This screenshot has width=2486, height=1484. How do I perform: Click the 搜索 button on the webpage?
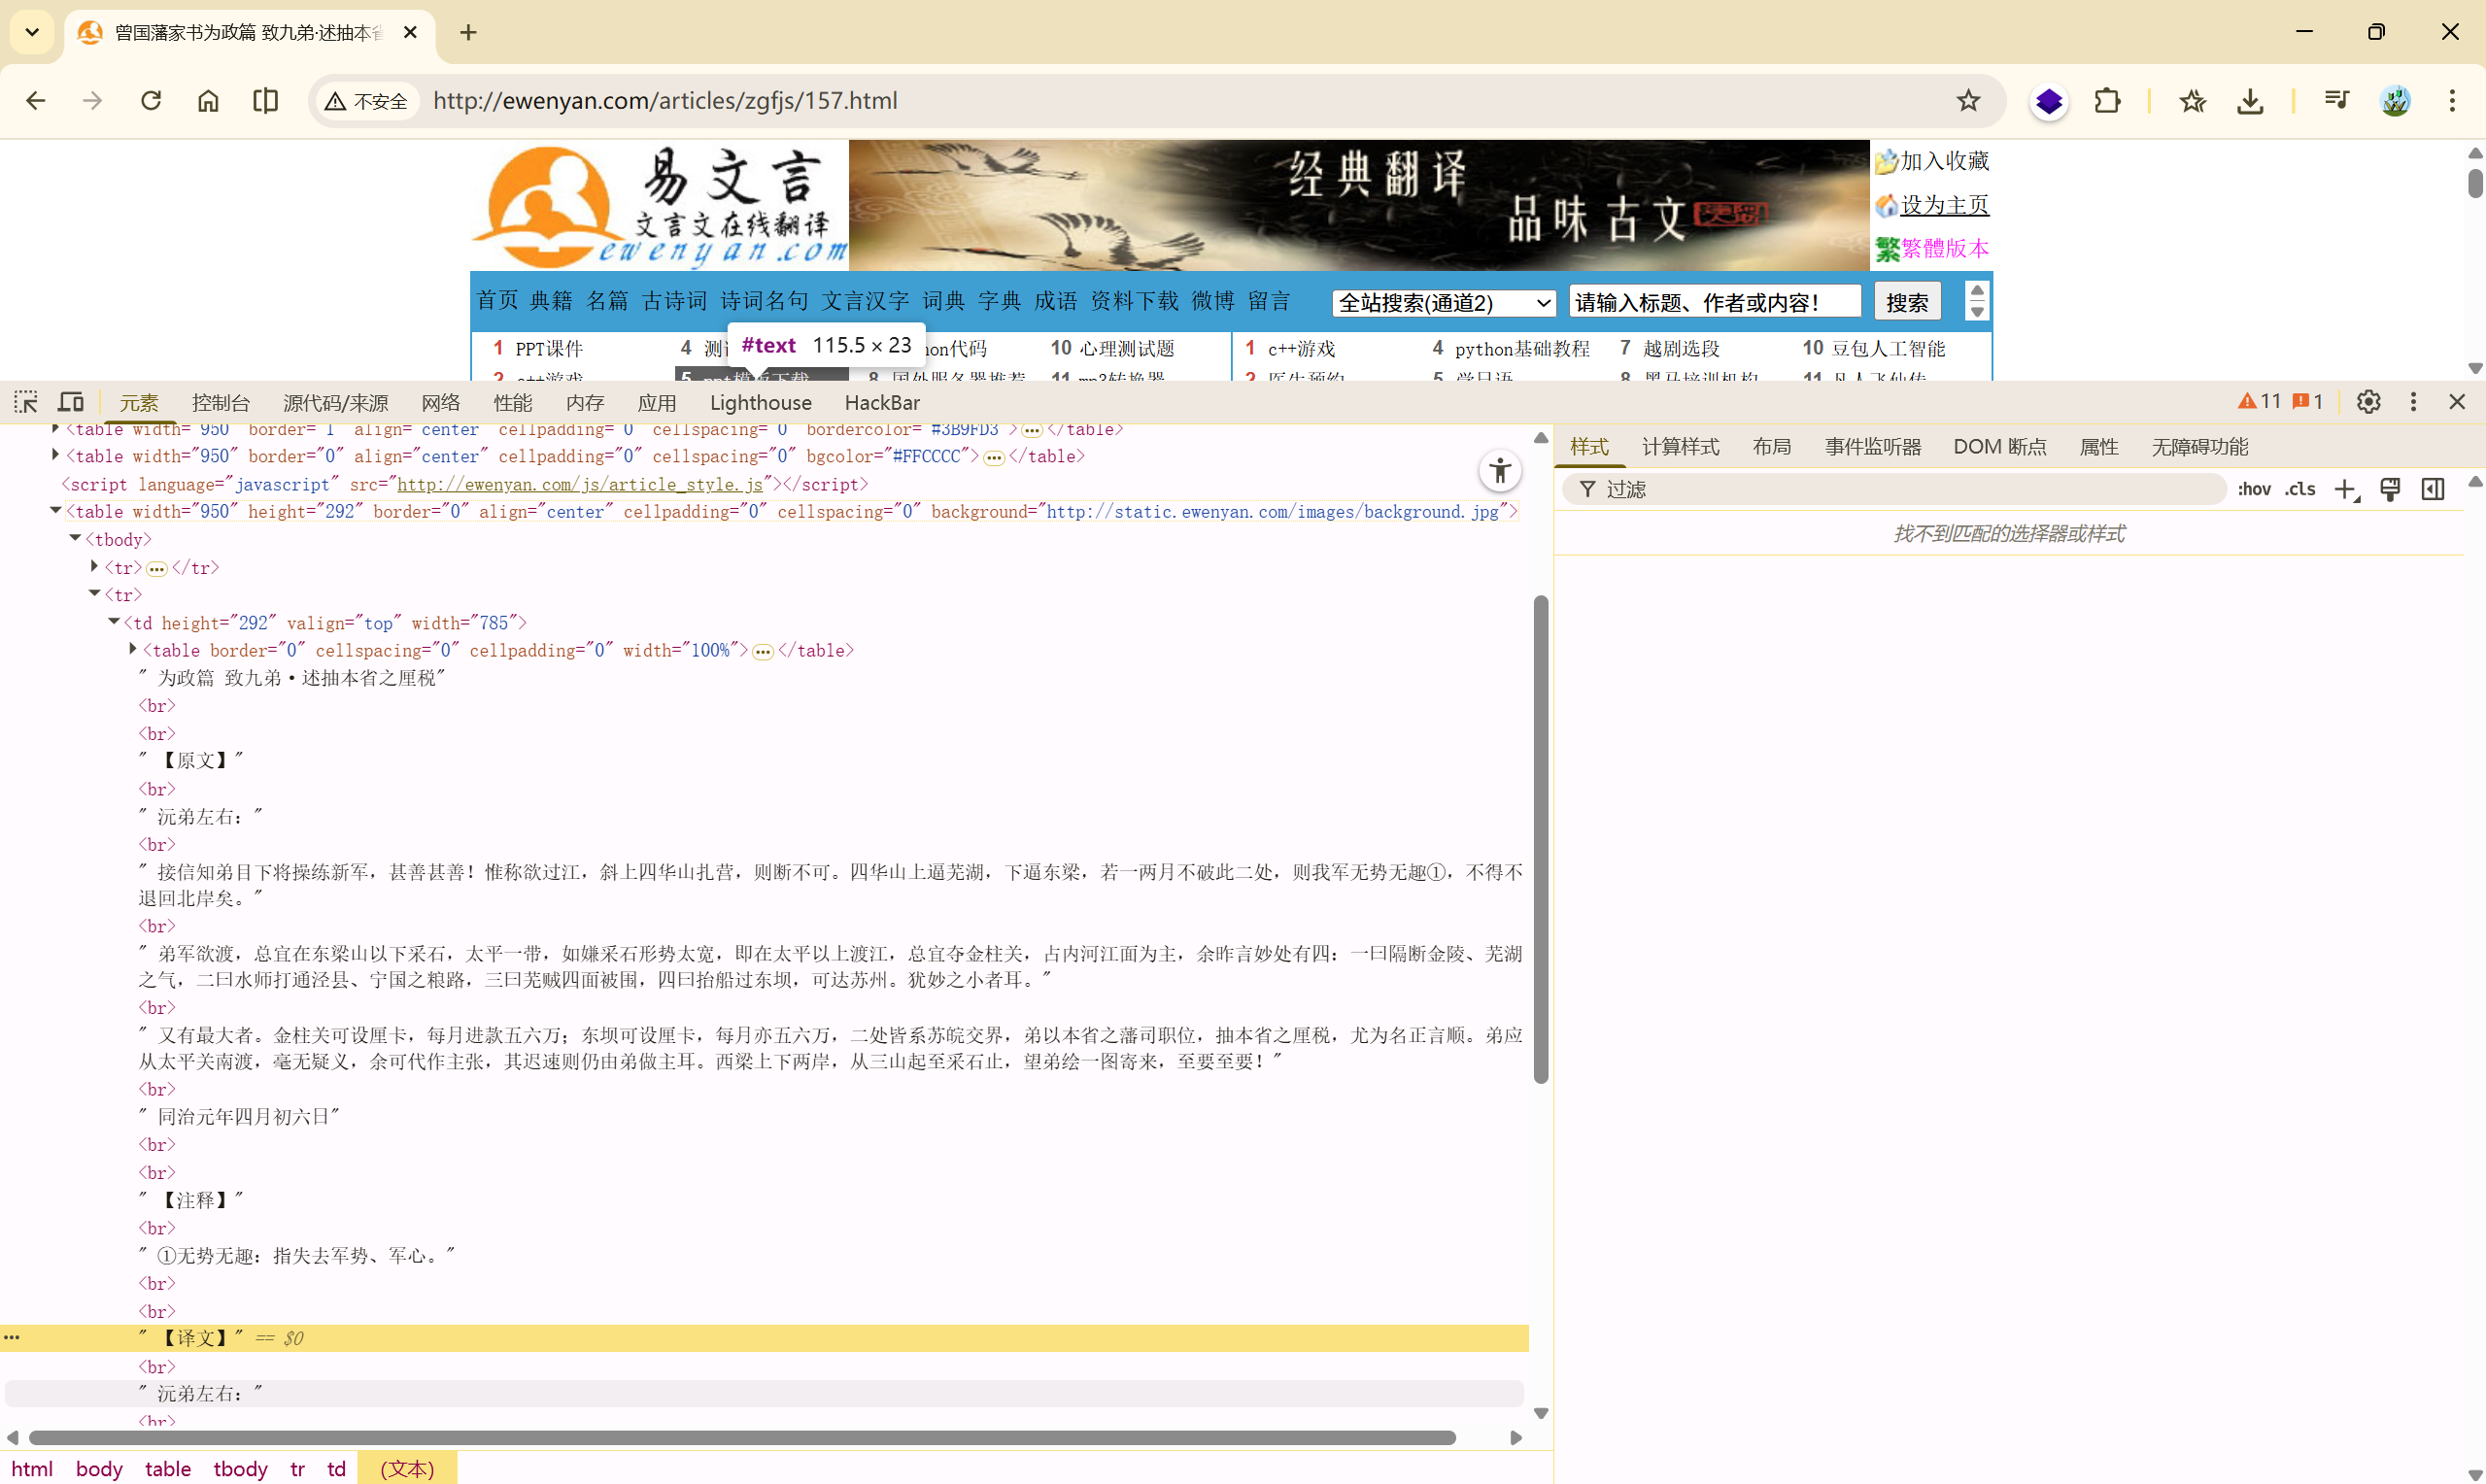[1906, 302]
